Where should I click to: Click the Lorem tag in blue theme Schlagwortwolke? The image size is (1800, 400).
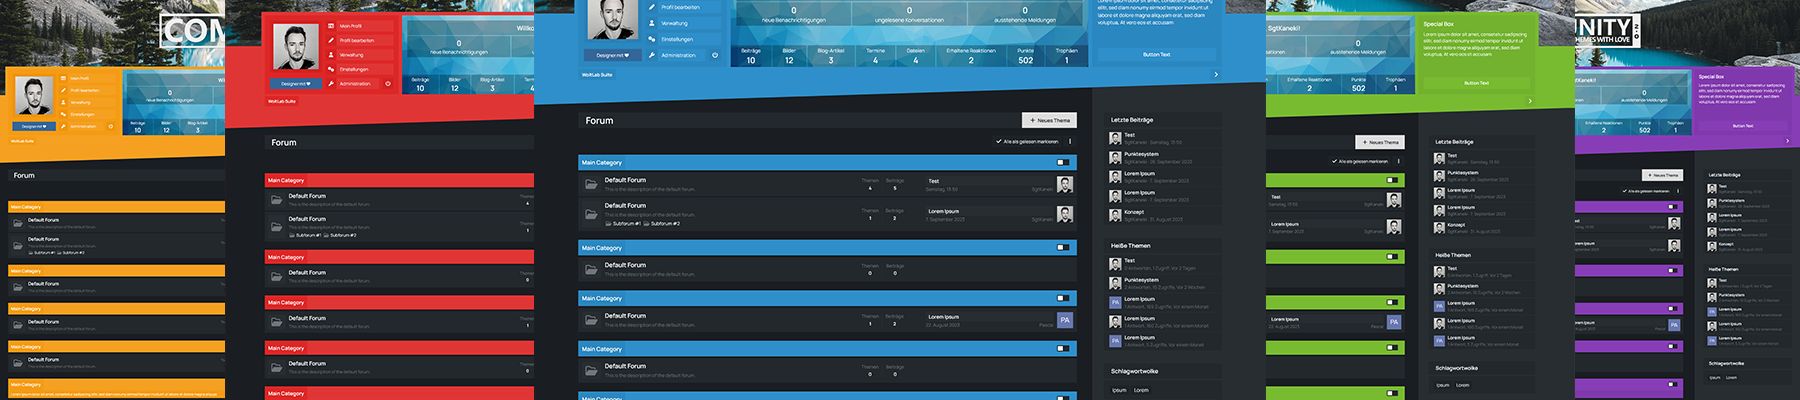tap(1141, 390)
